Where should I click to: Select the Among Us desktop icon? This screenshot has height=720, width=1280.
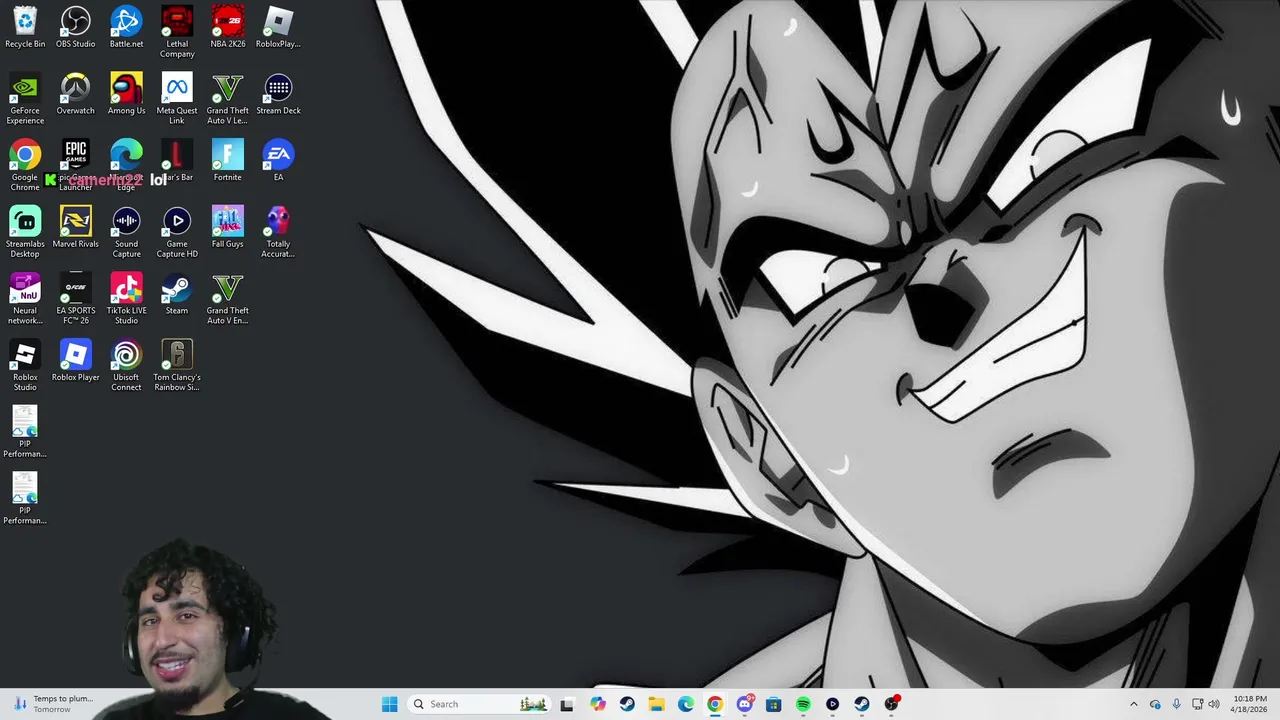click(126, 94)
